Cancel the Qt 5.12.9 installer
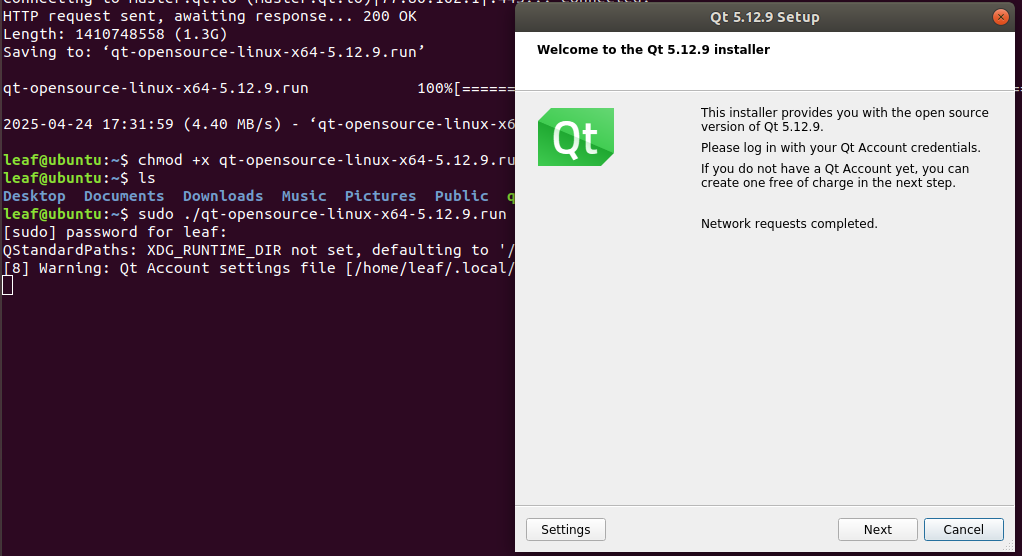This screenshot has width=1022, height=556. 963,529
